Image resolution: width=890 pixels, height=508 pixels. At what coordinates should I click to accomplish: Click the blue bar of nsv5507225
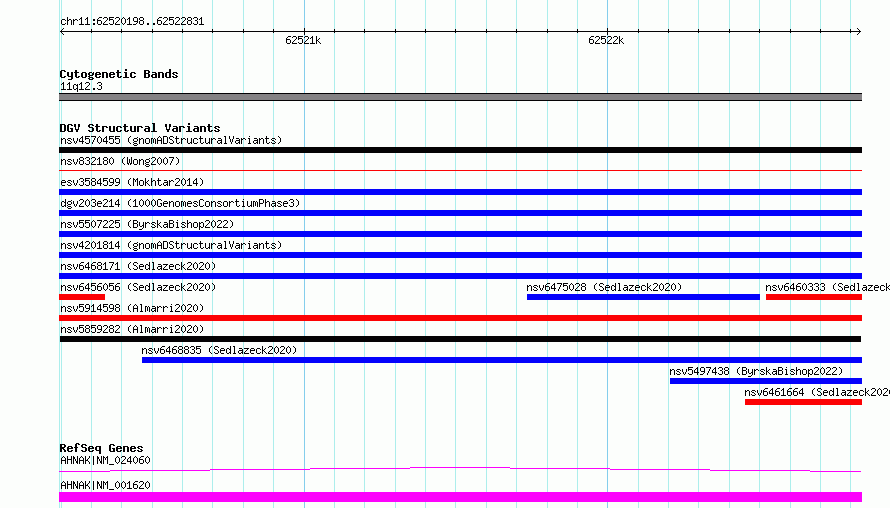tap(460, 234)
